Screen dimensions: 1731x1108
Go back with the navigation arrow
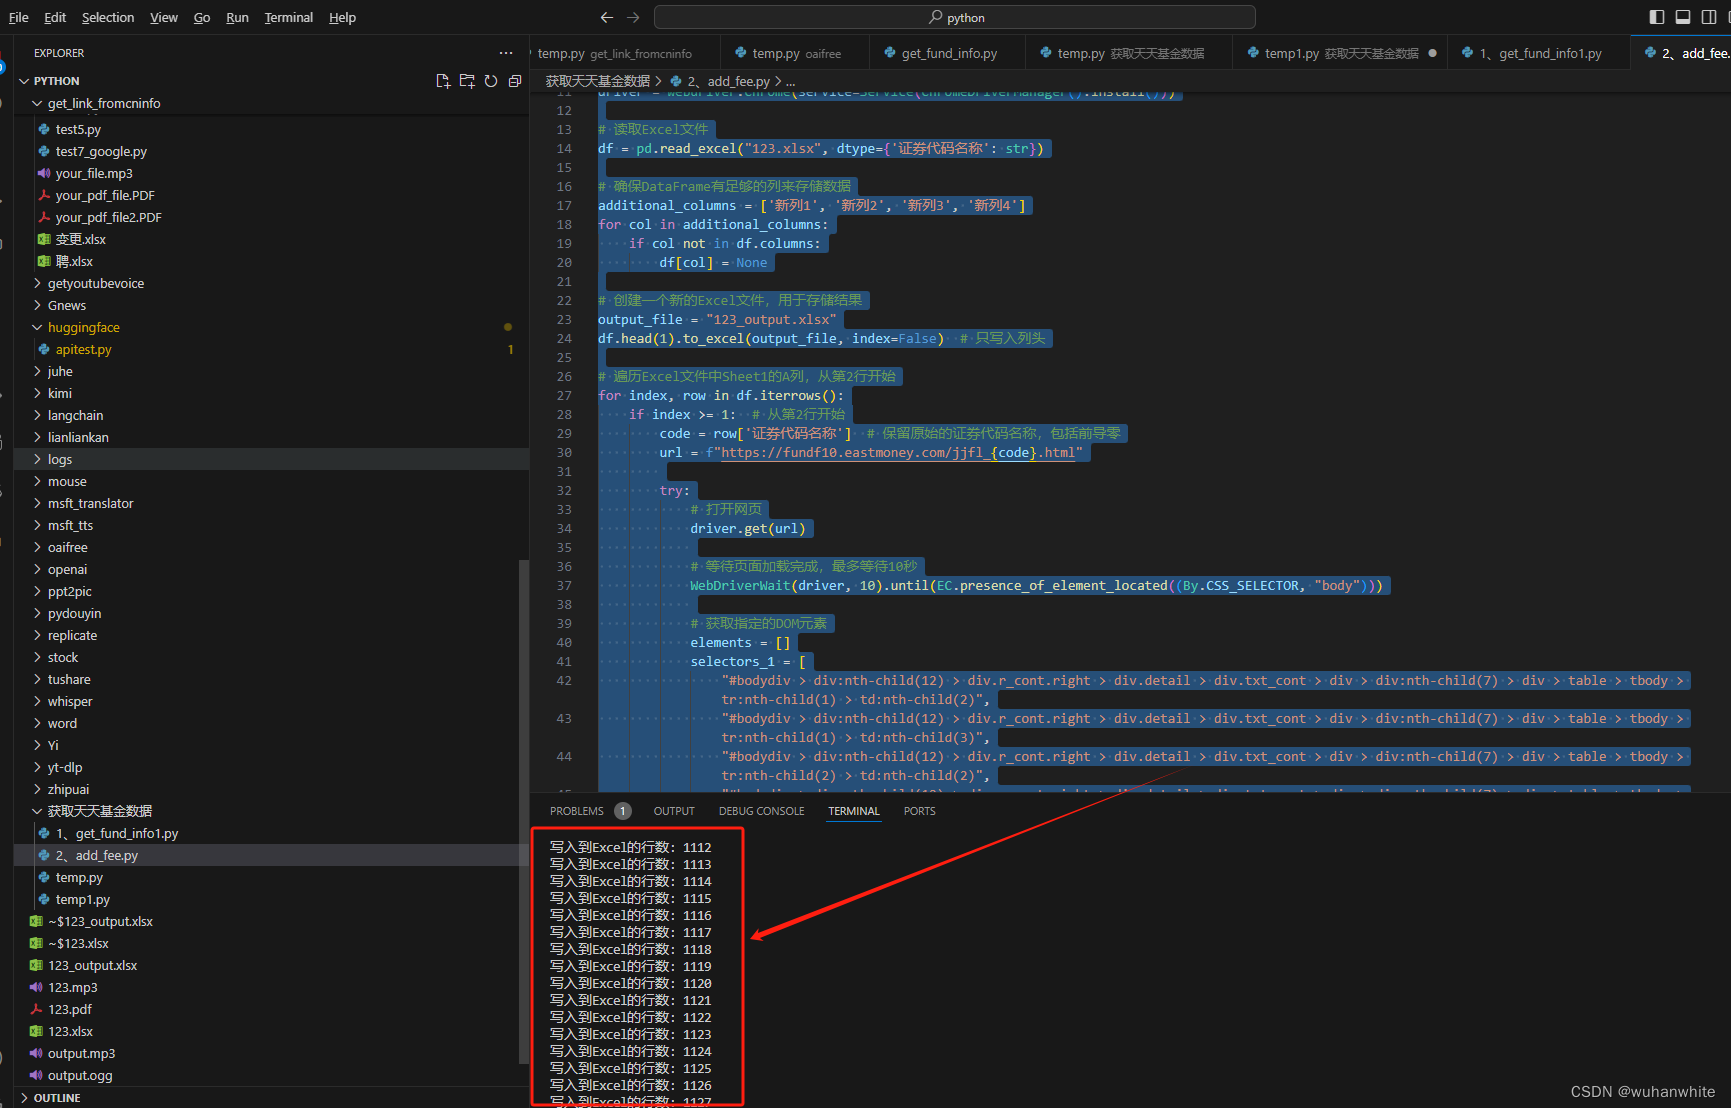click(607, 17)
